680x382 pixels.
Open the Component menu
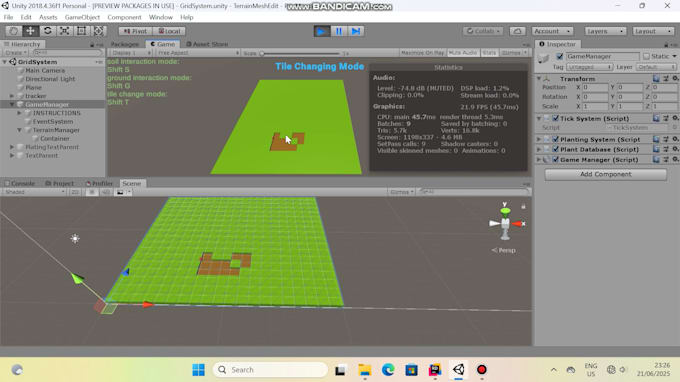pyautogui.click(x=124, y=17)
